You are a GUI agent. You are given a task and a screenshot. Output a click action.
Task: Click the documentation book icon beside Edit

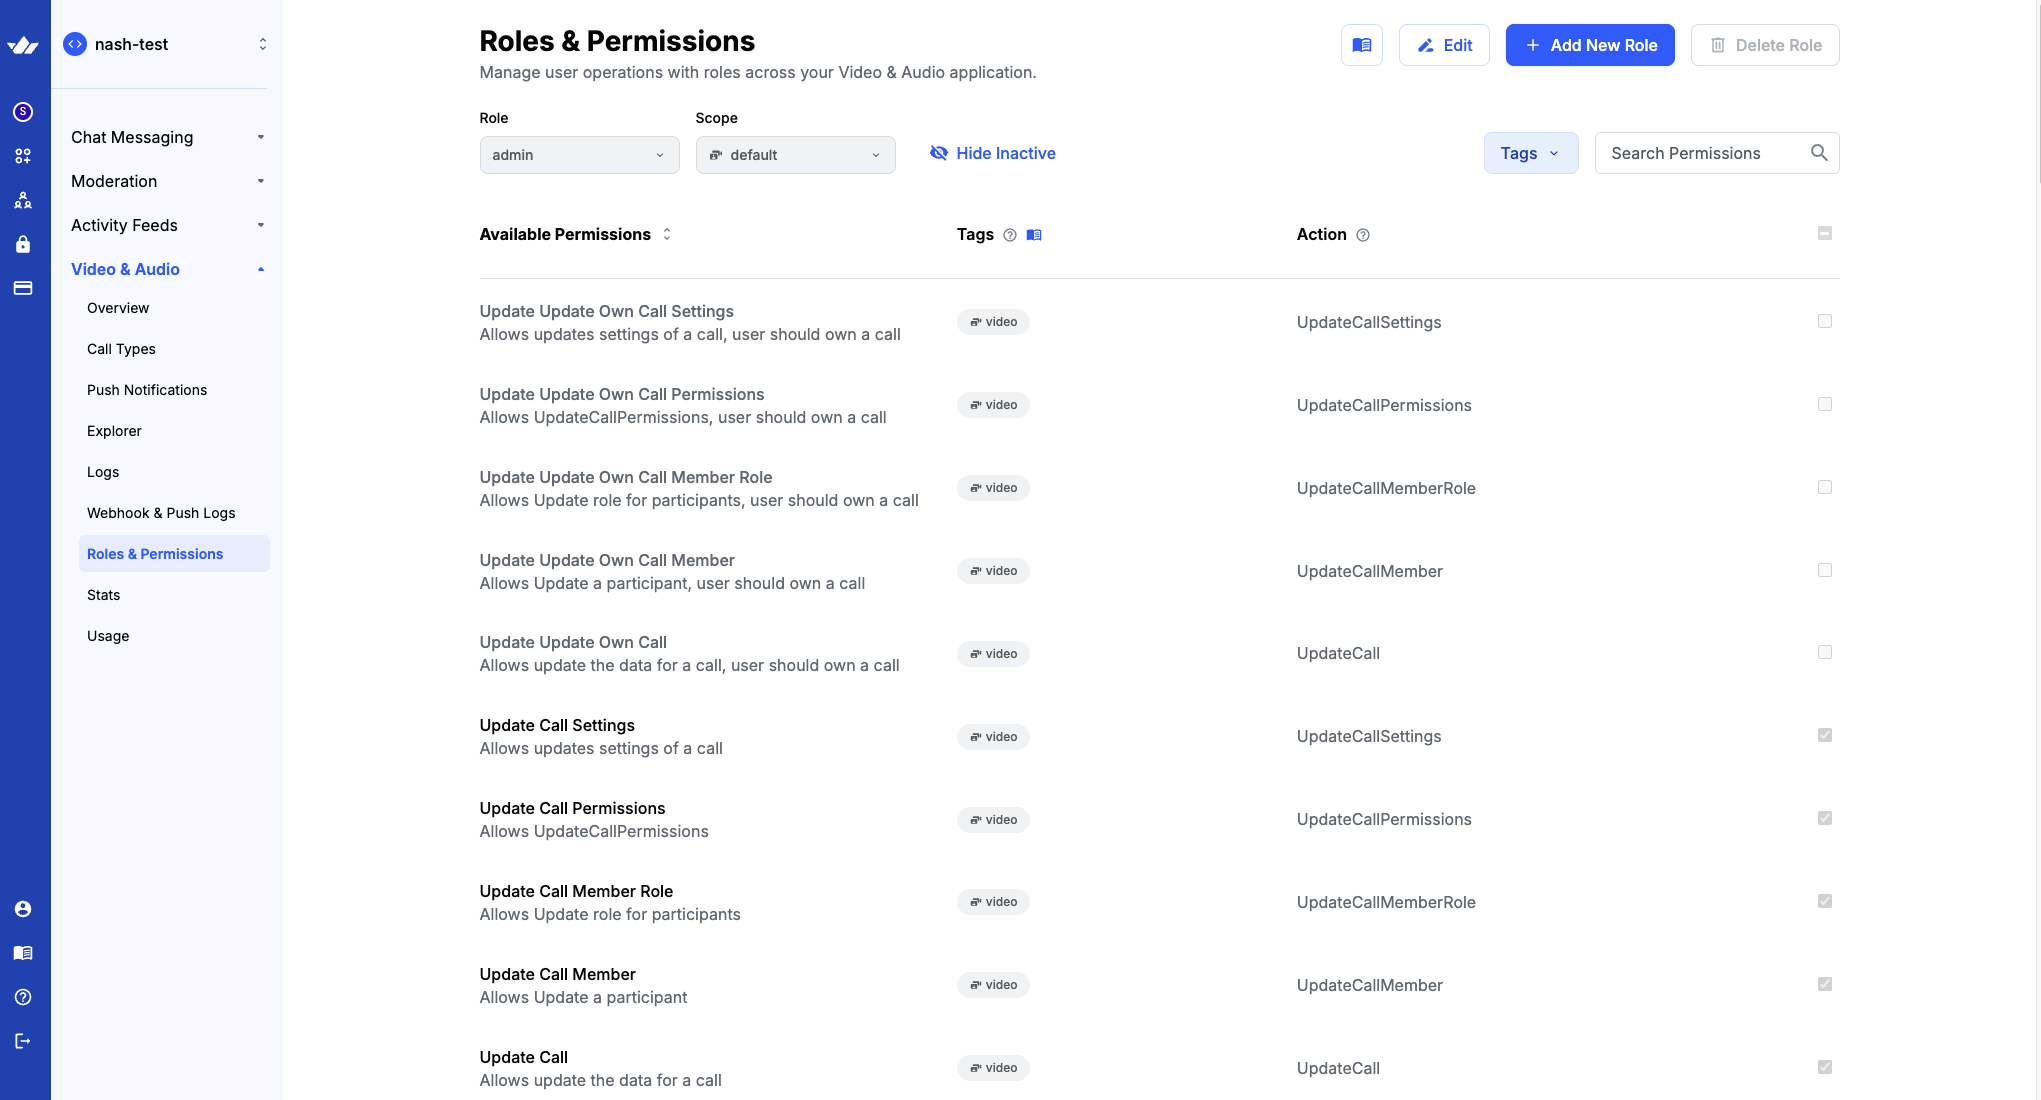tap(1361, 45)
